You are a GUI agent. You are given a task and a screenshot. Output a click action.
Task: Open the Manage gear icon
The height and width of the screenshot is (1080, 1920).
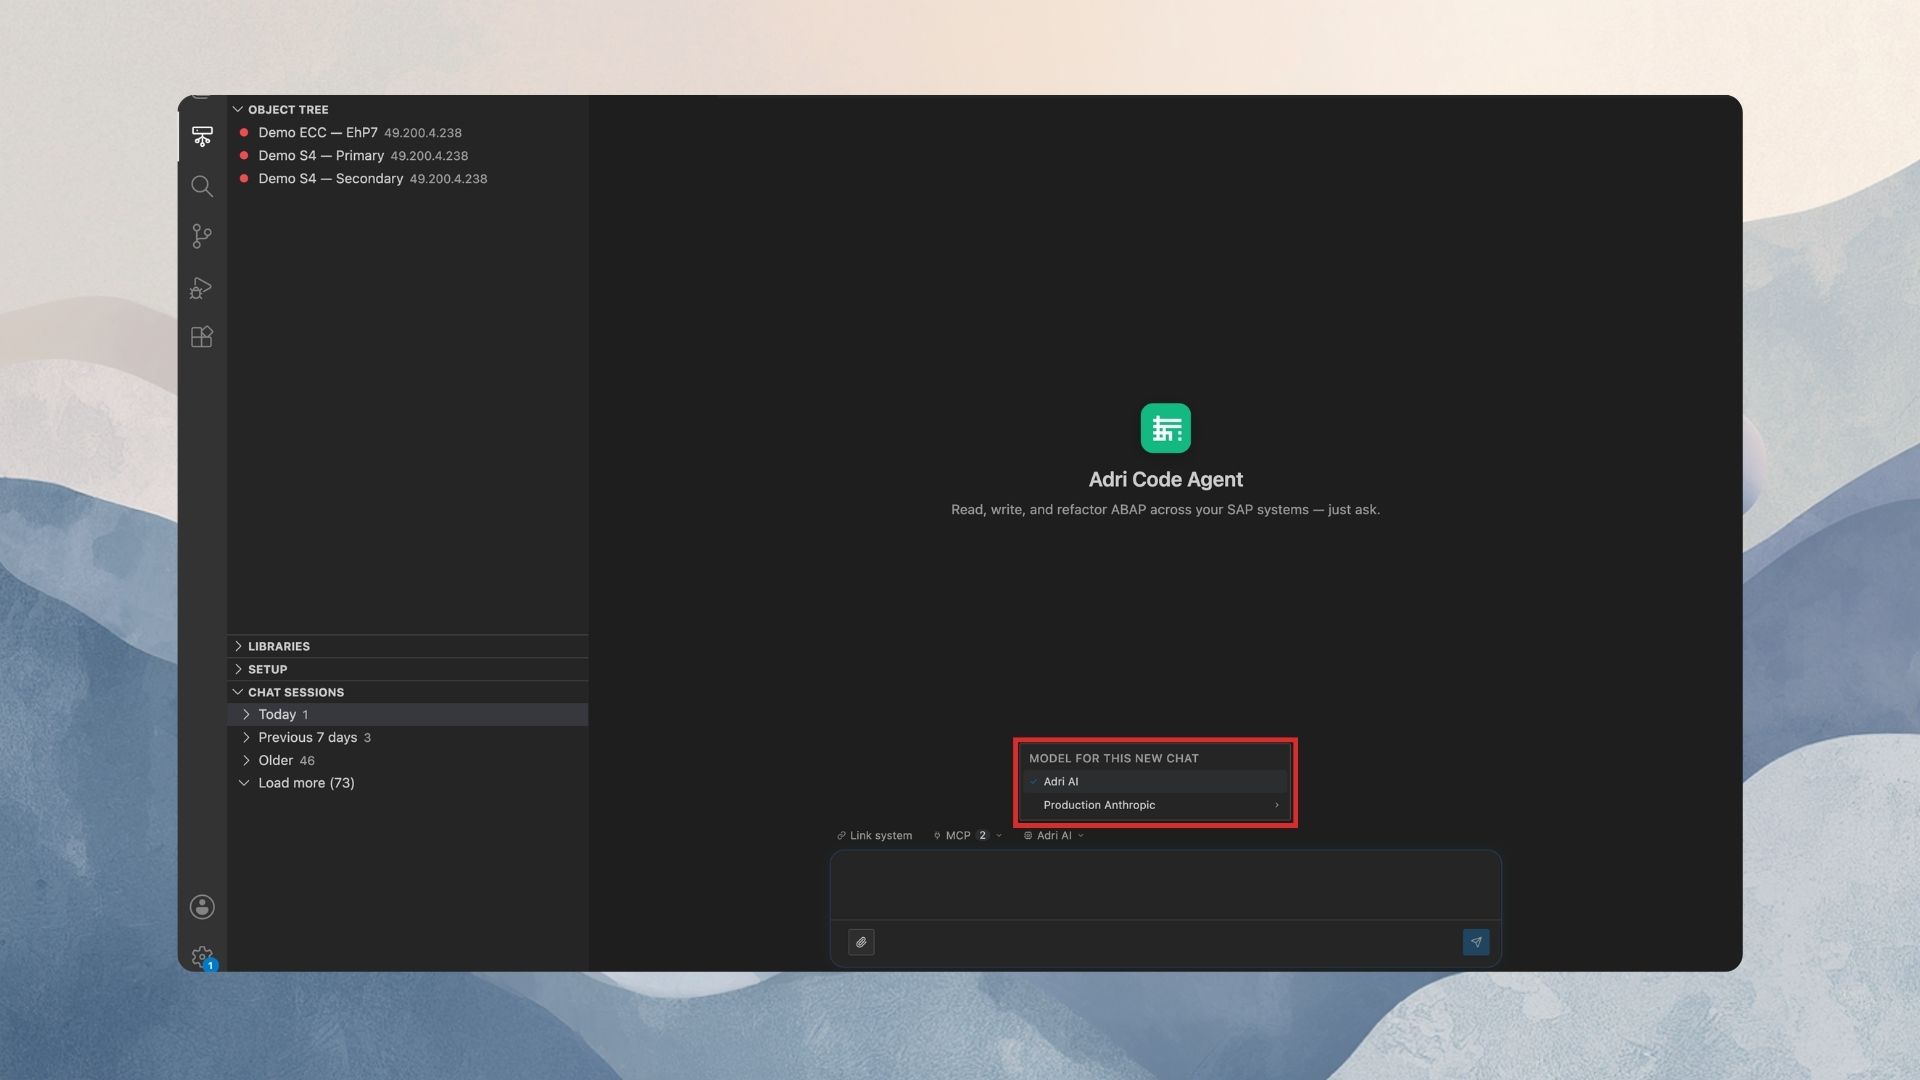[x=202, y=957]
